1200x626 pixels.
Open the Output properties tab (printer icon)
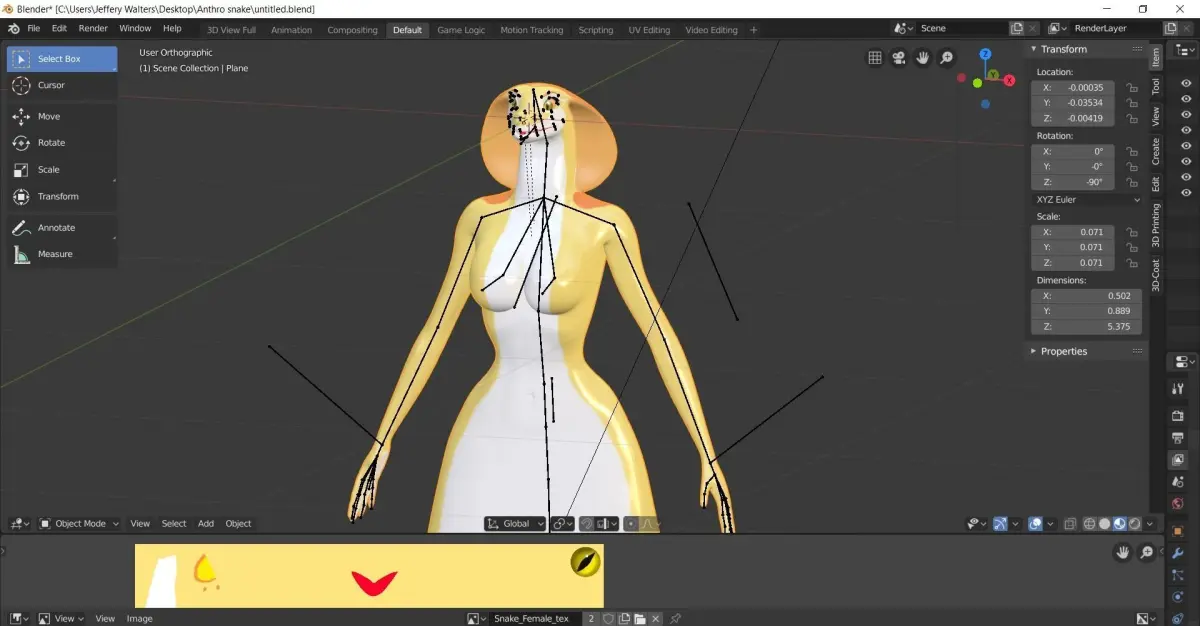[1178, 437]
